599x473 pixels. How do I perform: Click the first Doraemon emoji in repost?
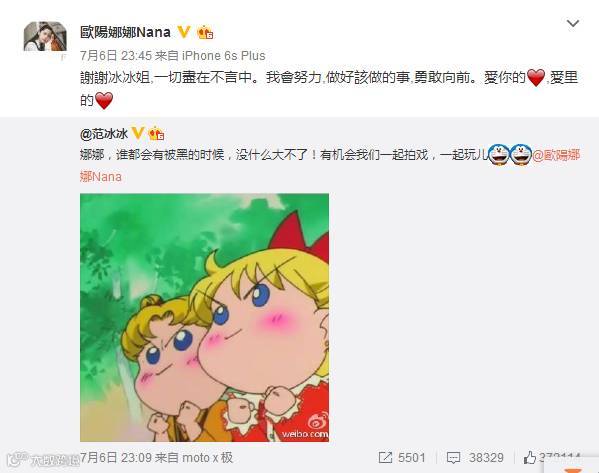[x=499, y=155]
